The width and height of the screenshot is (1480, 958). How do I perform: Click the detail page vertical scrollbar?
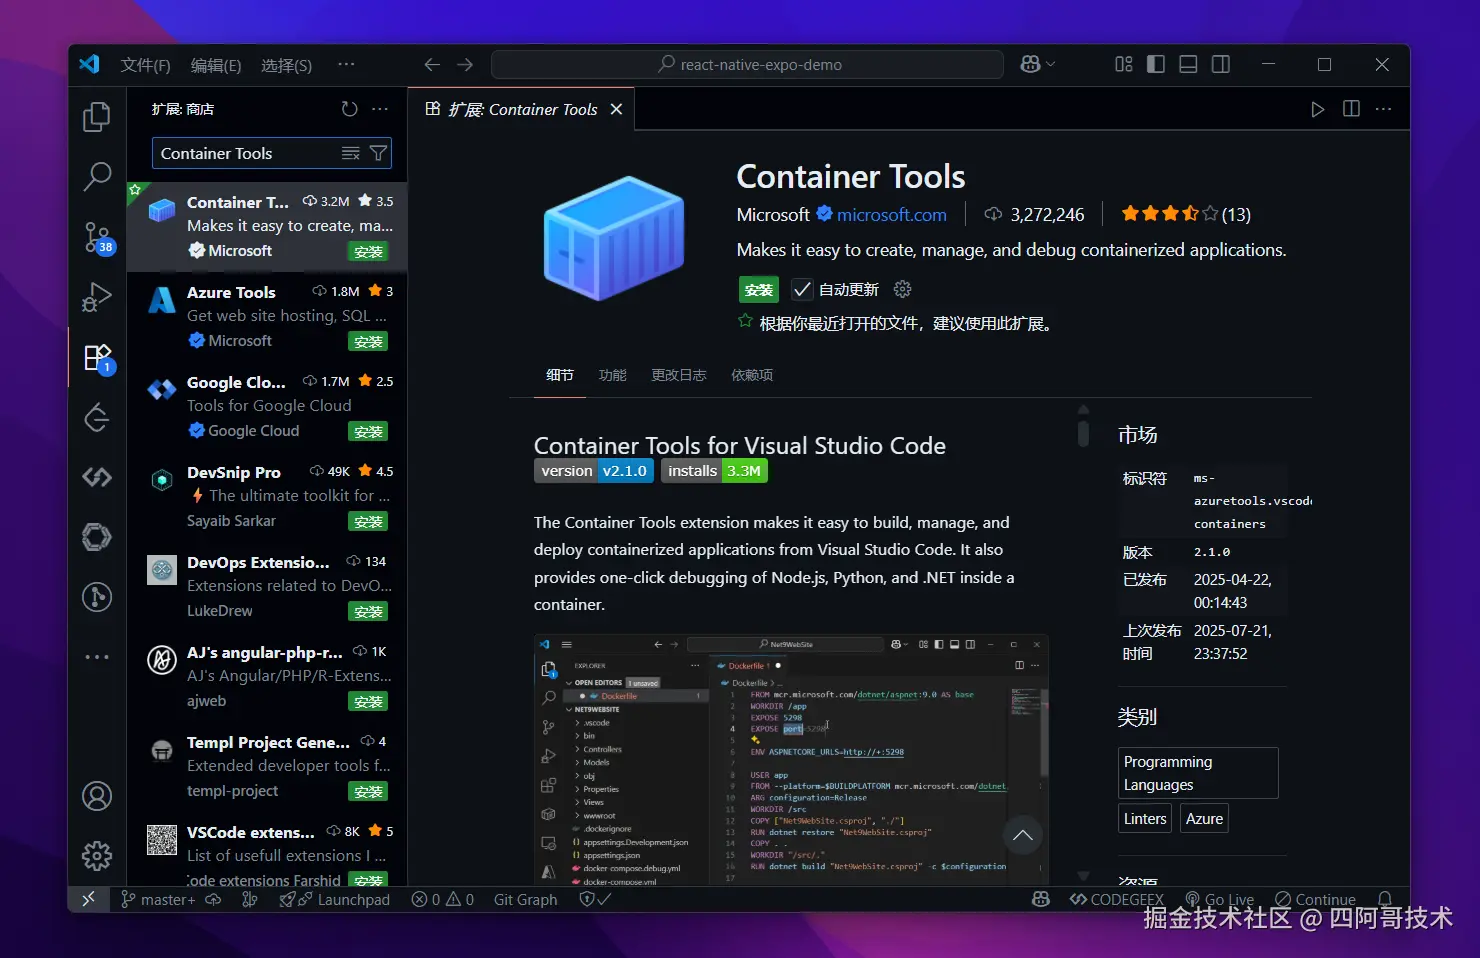pyautogui.click(x=1083, y=433)
